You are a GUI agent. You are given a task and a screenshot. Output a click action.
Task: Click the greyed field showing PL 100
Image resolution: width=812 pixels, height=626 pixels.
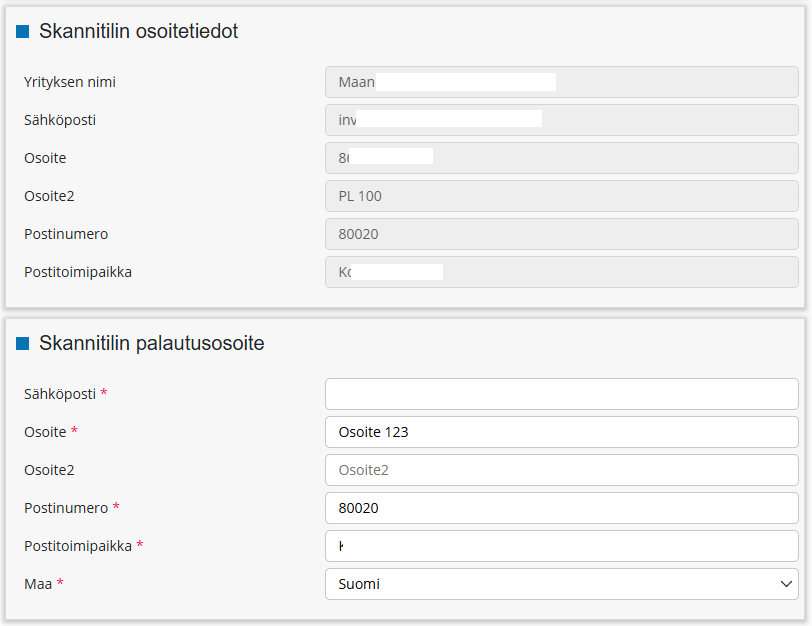pyautogui.click(x=562, y=196)
